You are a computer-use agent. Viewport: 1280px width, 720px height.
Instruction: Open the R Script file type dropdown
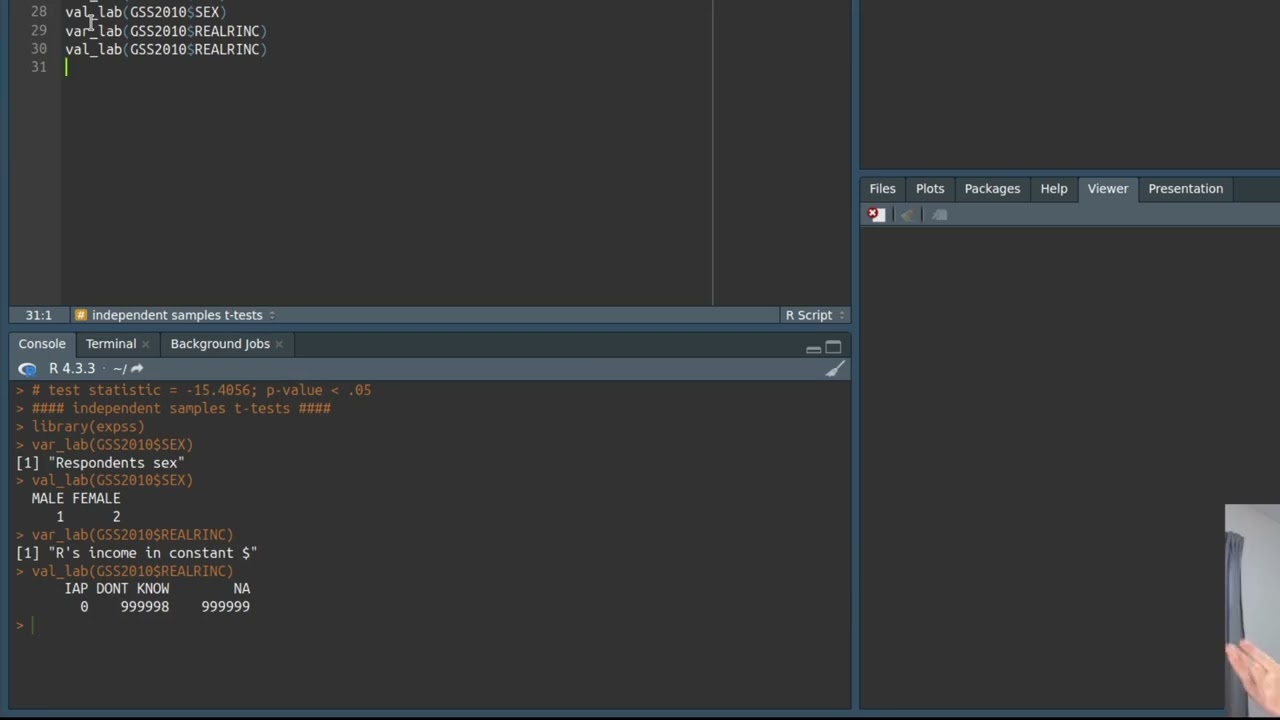coord(814,315)
